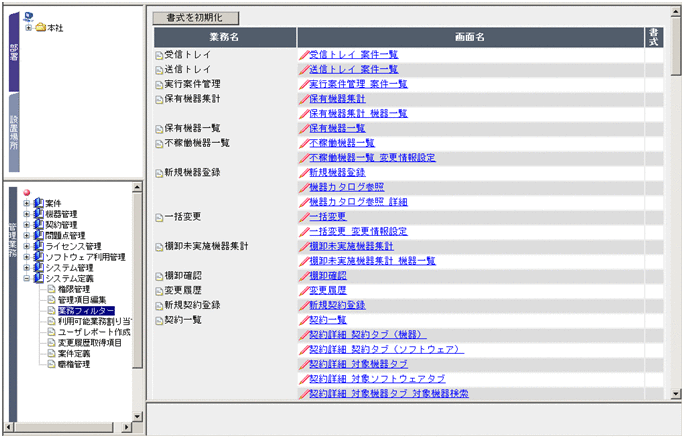Expand the ライセンス管理 tree node

27,246
